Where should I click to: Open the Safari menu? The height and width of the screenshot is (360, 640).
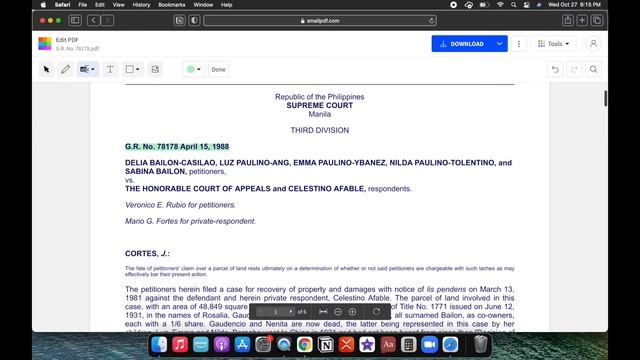click(x=62, y=5)
